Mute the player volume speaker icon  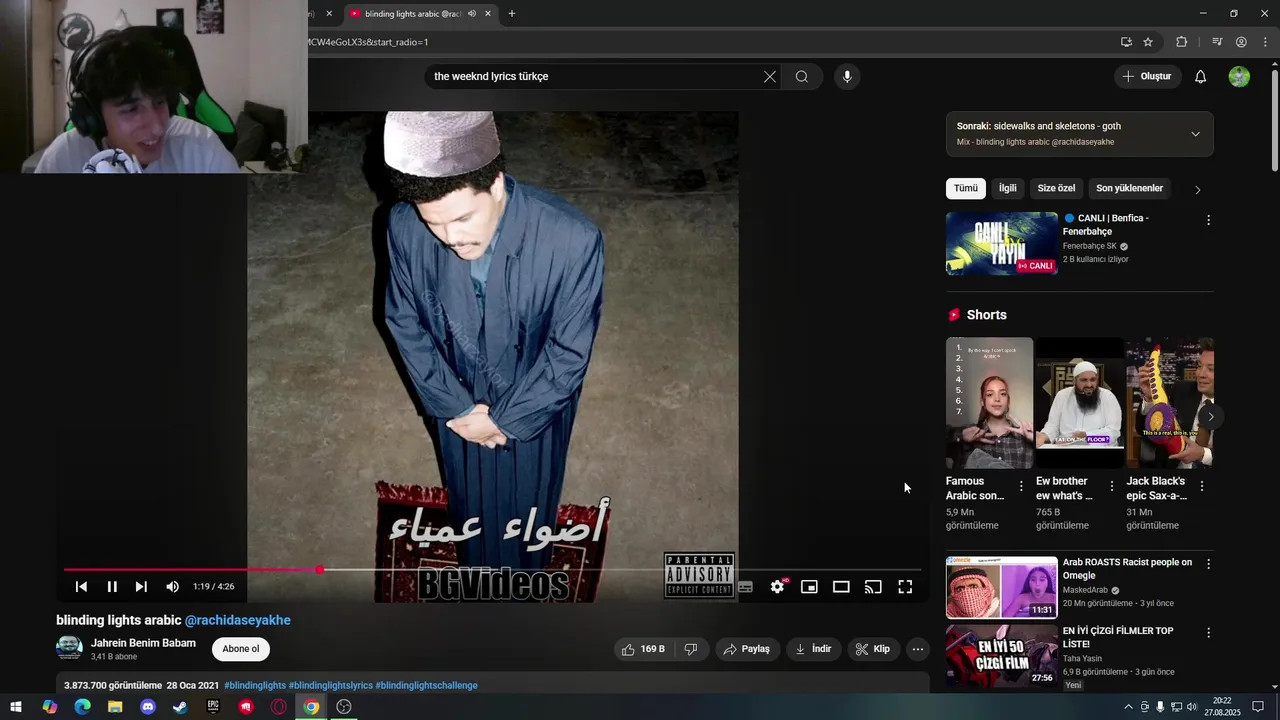coord(172,587)
